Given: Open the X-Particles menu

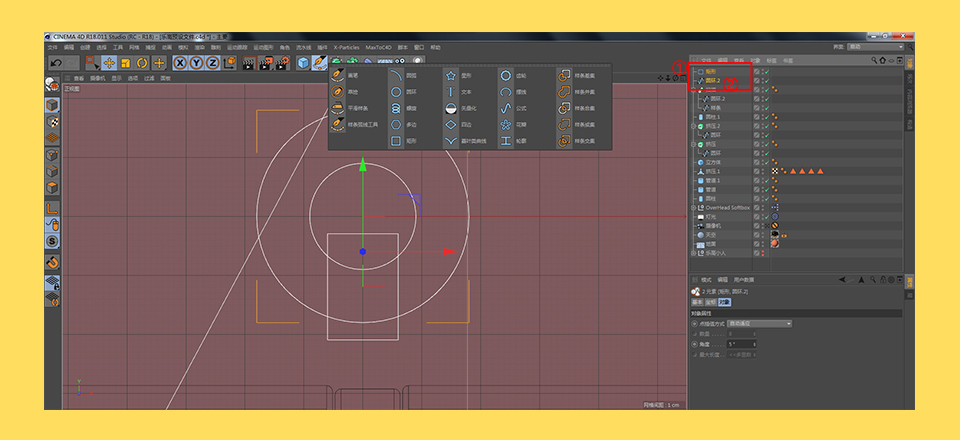Looking at the screenshot, I should (x=346, y=47).
